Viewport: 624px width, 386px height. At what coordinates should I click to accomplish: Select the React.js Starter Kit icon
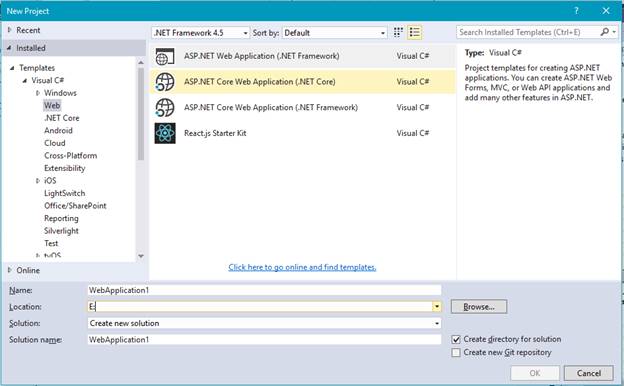pos(165,133)
